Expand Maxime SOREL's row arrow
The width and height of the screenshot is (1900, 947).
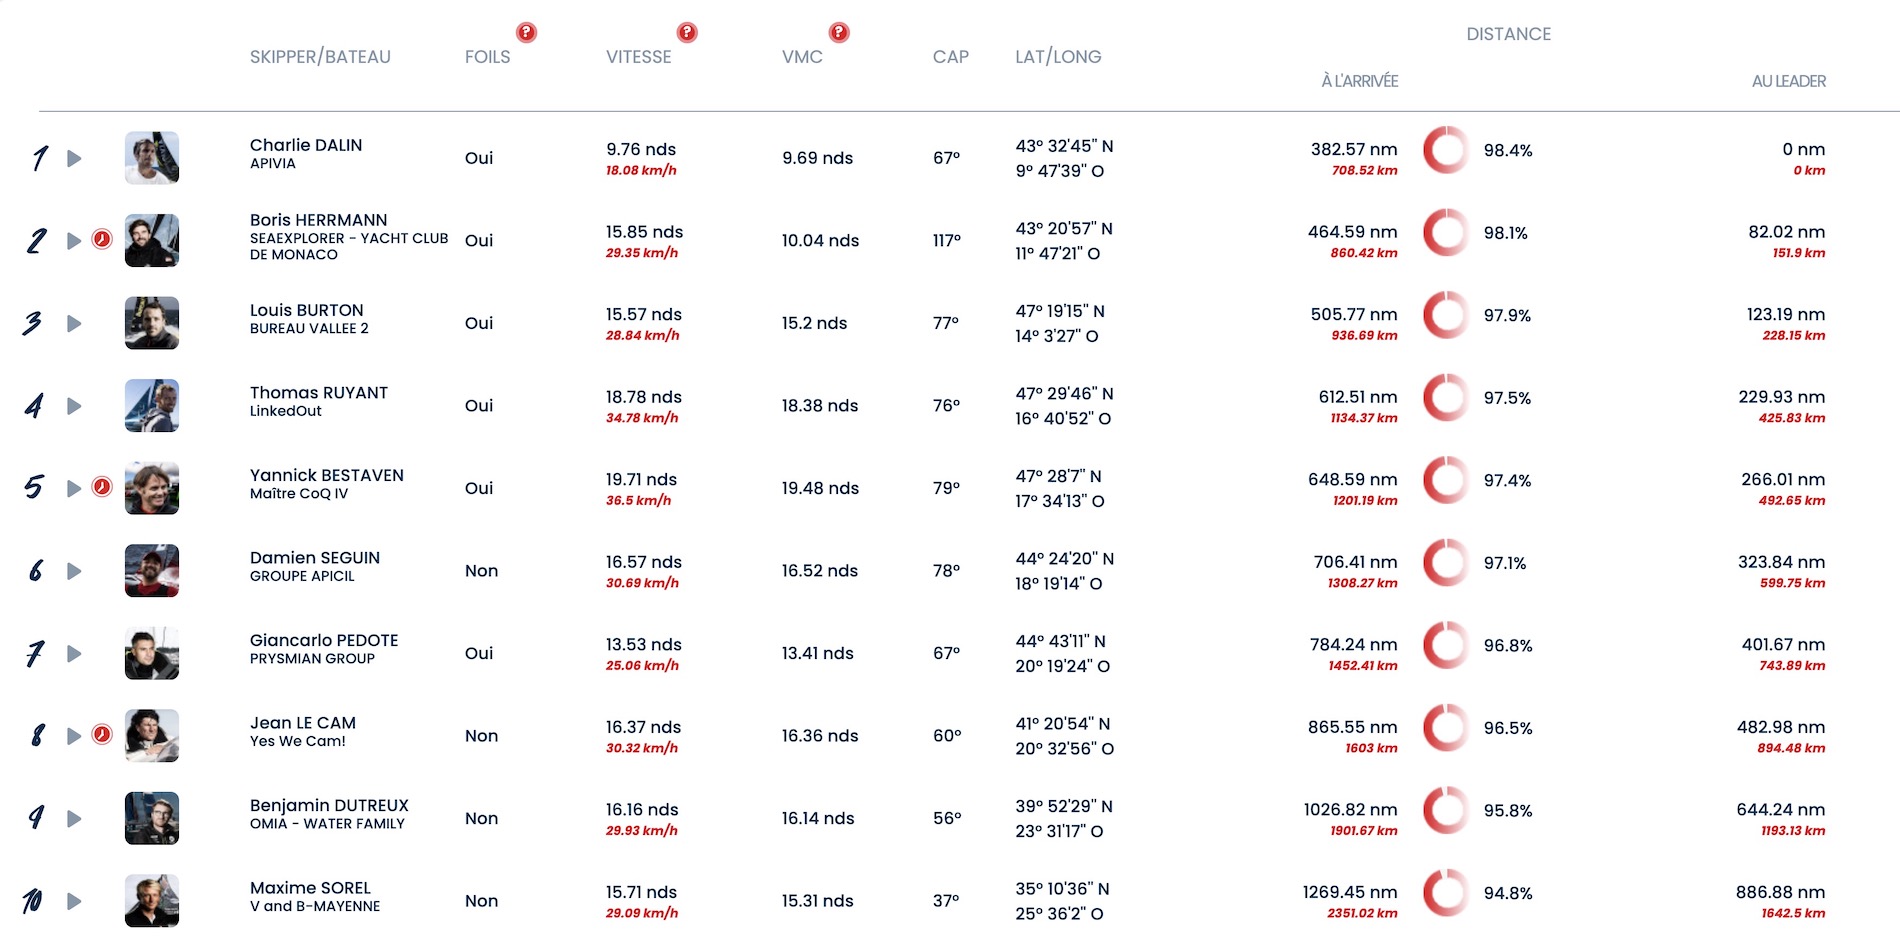[x=74, y=901]
